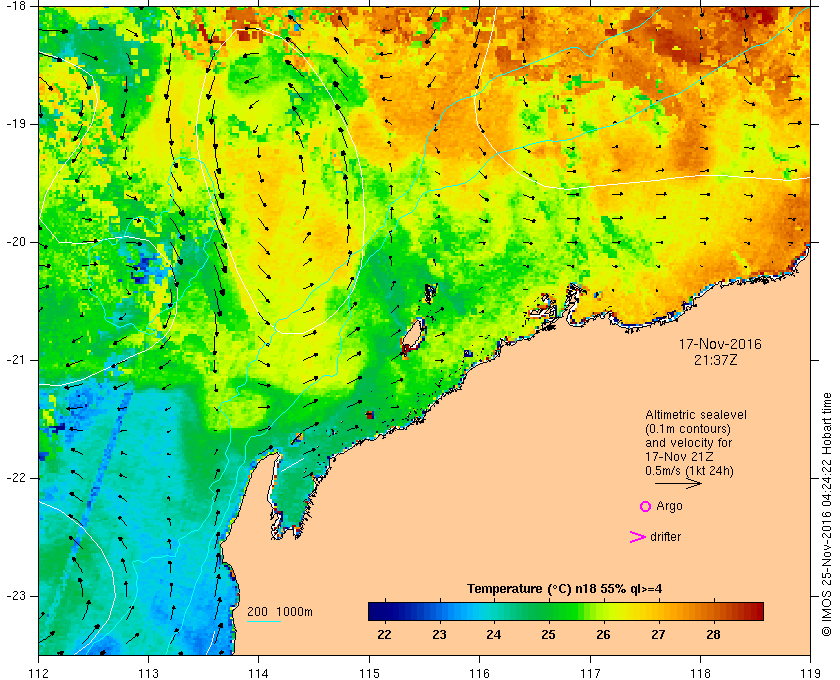The height and width of the screenshot is (680, 840).
Task: Click latitude axis label '-18'
Action: pyautogui.click(x=16, y=6)
